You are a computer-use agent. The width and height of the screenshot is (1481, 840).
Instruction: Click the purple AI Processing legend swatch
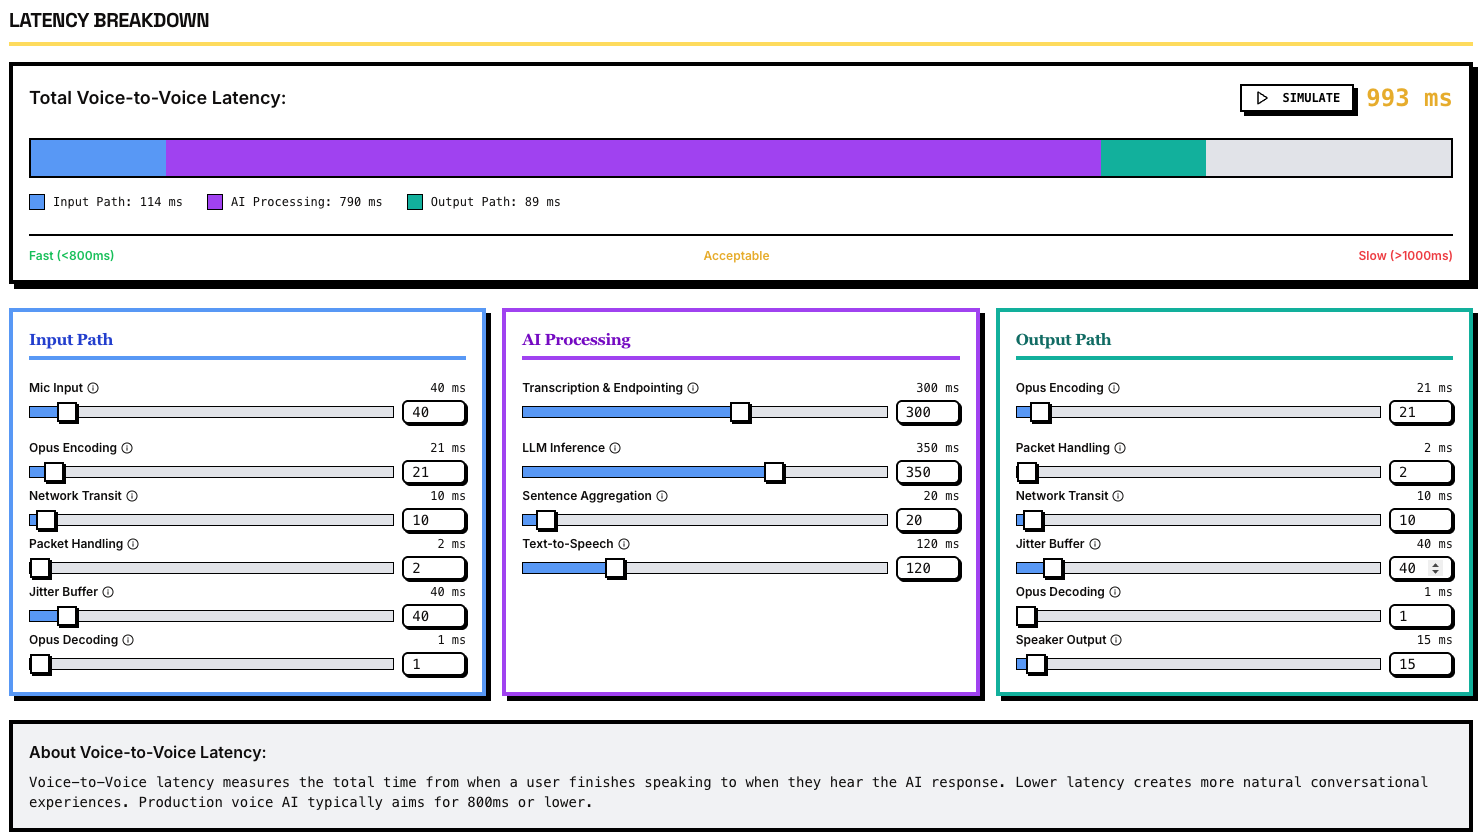point(215,202)
